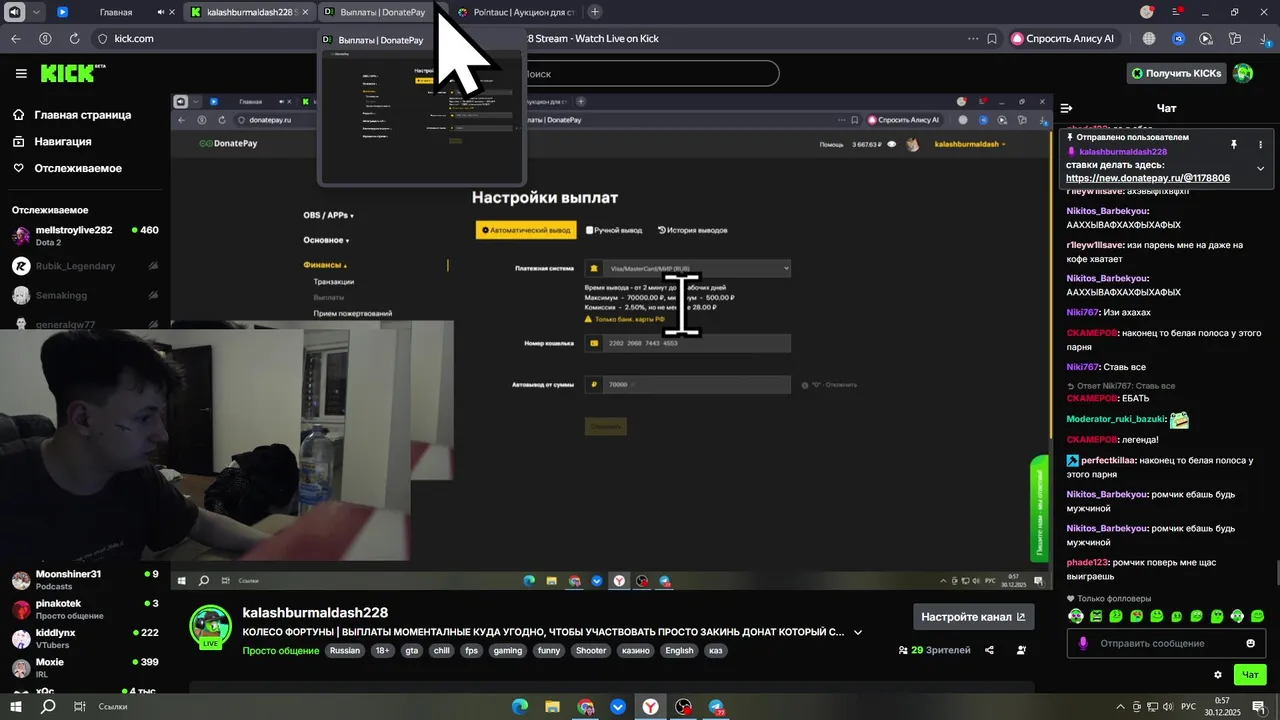
Task: Open chat settings gear icon
Action: coord(1217,675)
